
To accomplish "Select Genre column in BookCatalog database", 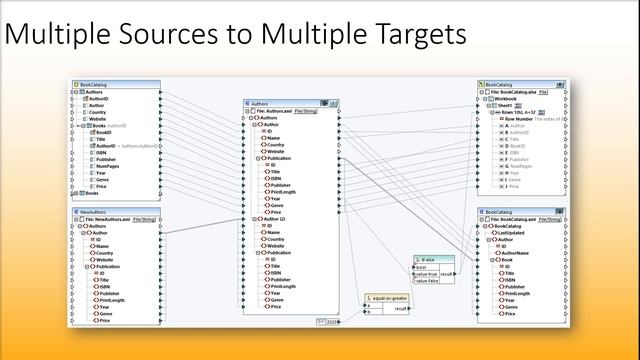I will point(102,180).
